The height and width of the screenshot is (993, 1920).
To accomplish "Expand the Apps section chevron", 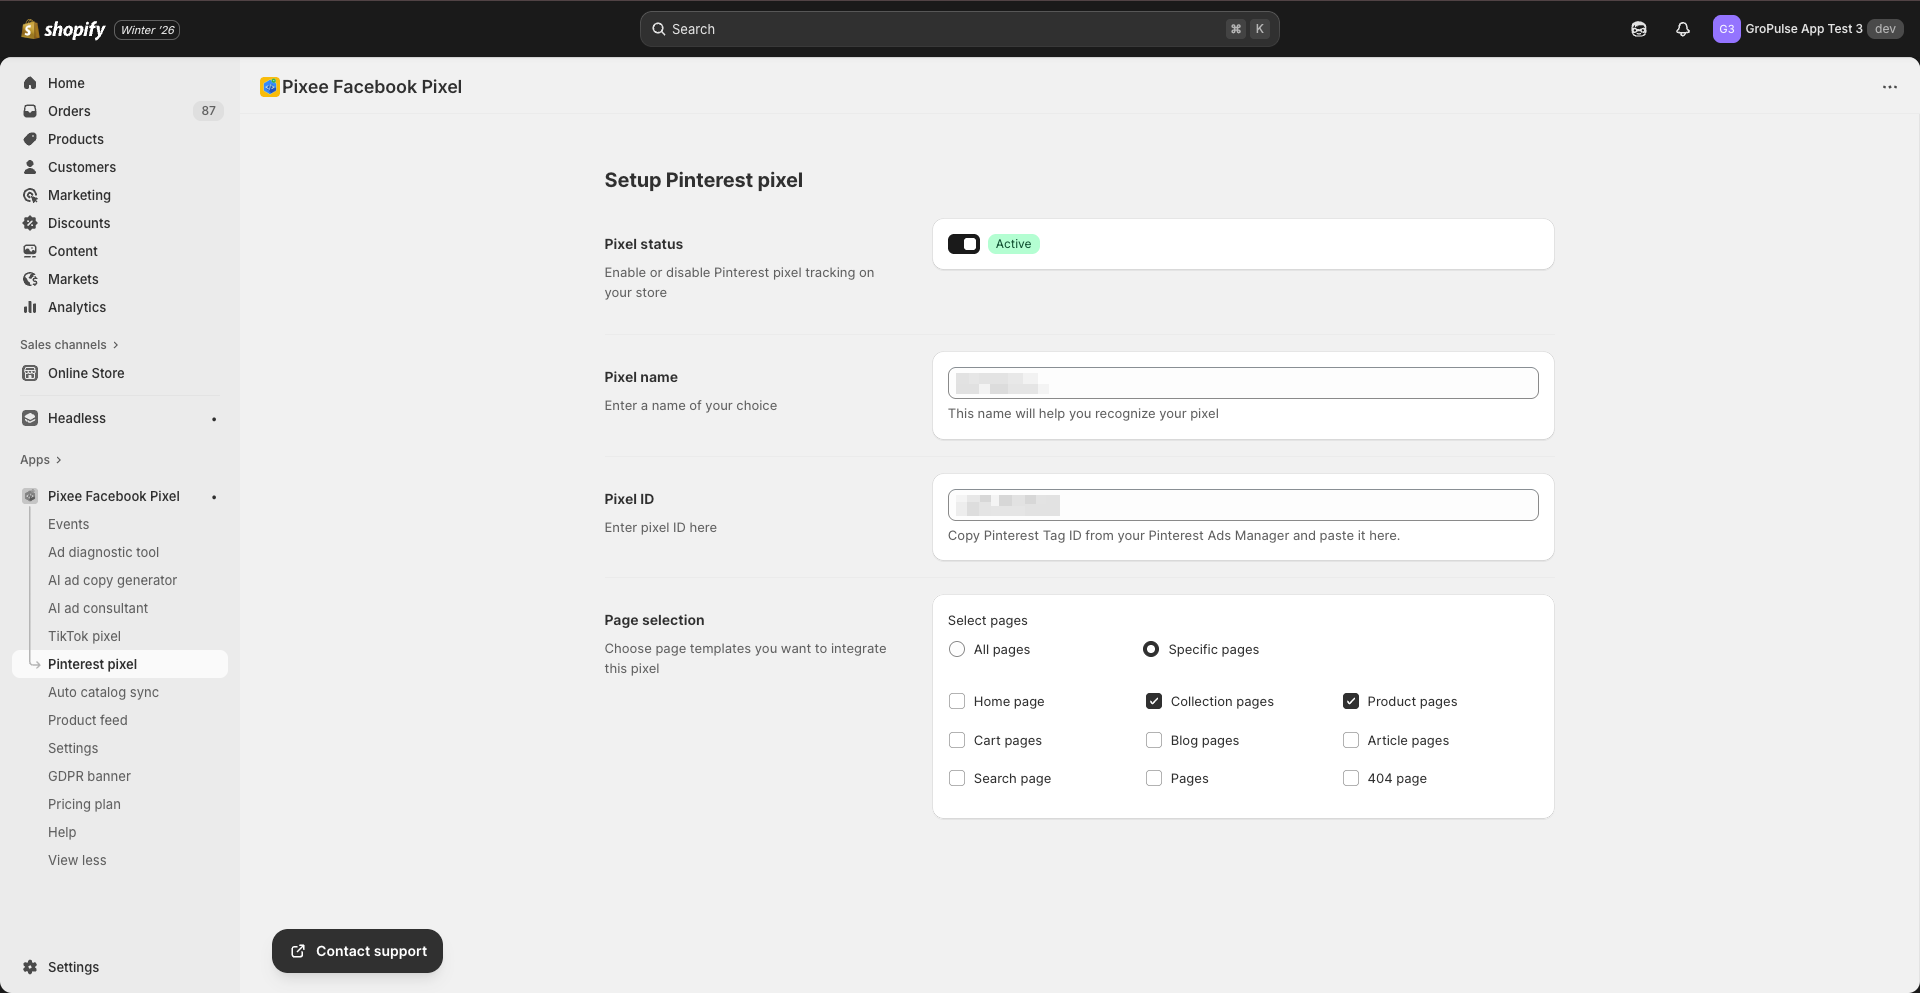I will [58, 460].
